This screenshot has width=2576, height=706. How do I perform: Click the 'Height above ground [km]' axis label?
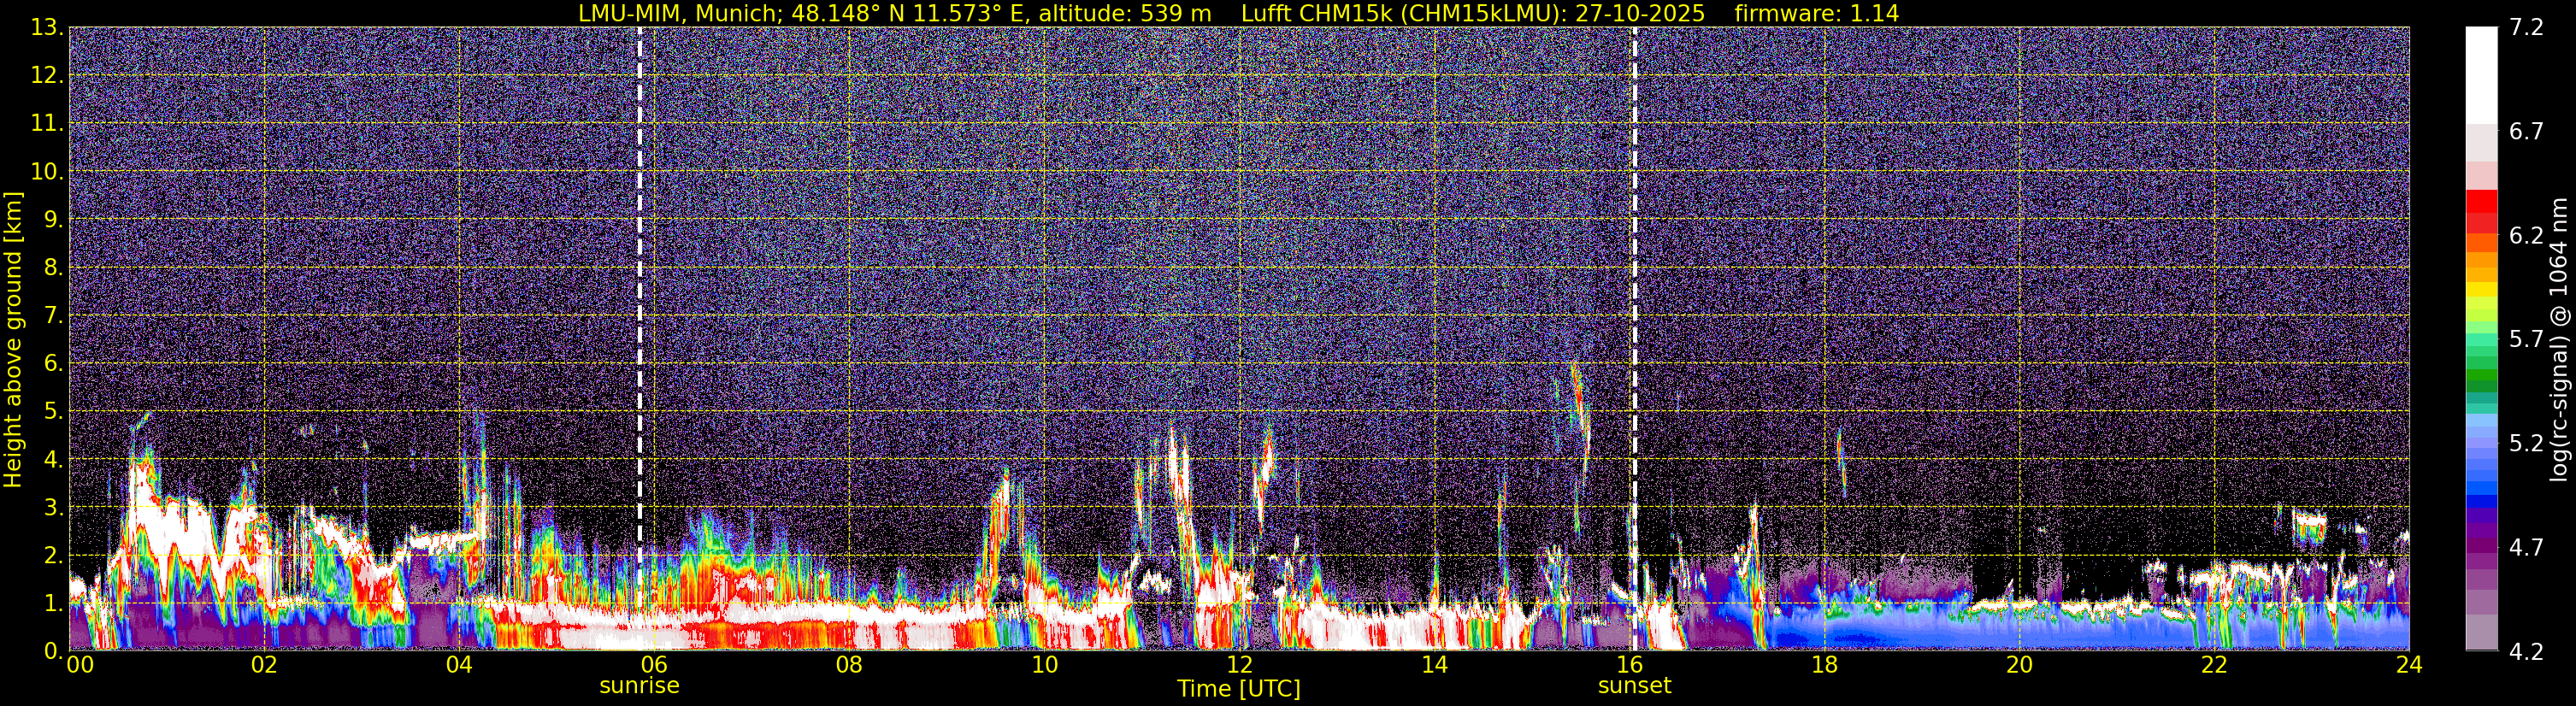(x=13, y=339)
